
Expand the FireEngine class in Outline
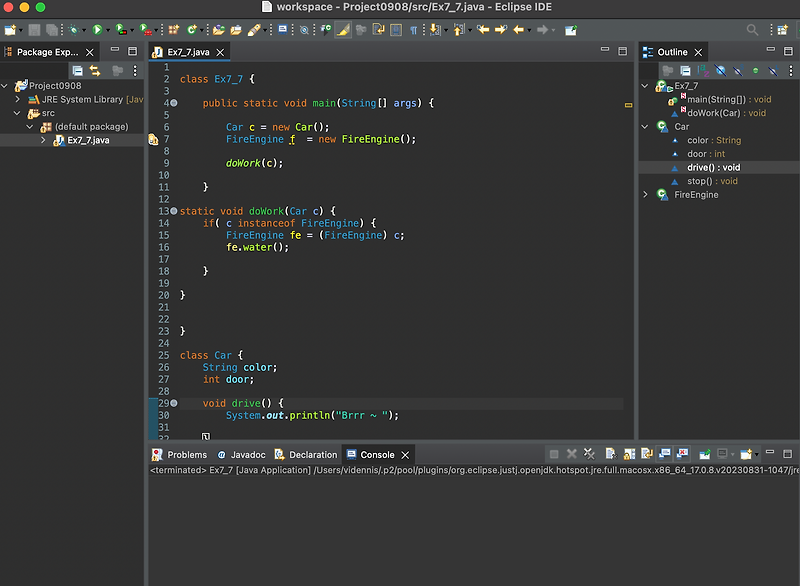(x=645, y=194)
